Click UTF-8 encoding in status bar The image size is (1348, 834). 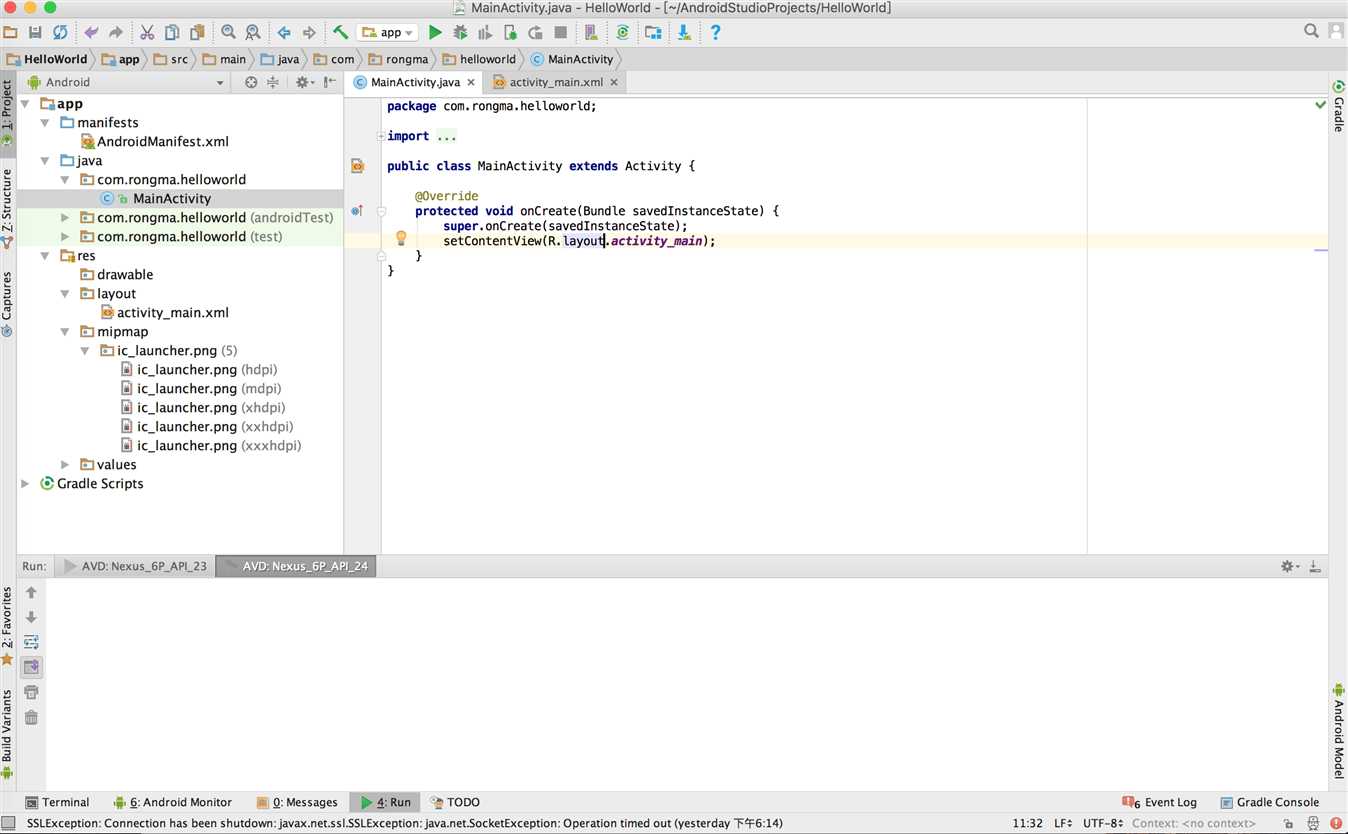pyautogui.click(x=1101, y=823)
